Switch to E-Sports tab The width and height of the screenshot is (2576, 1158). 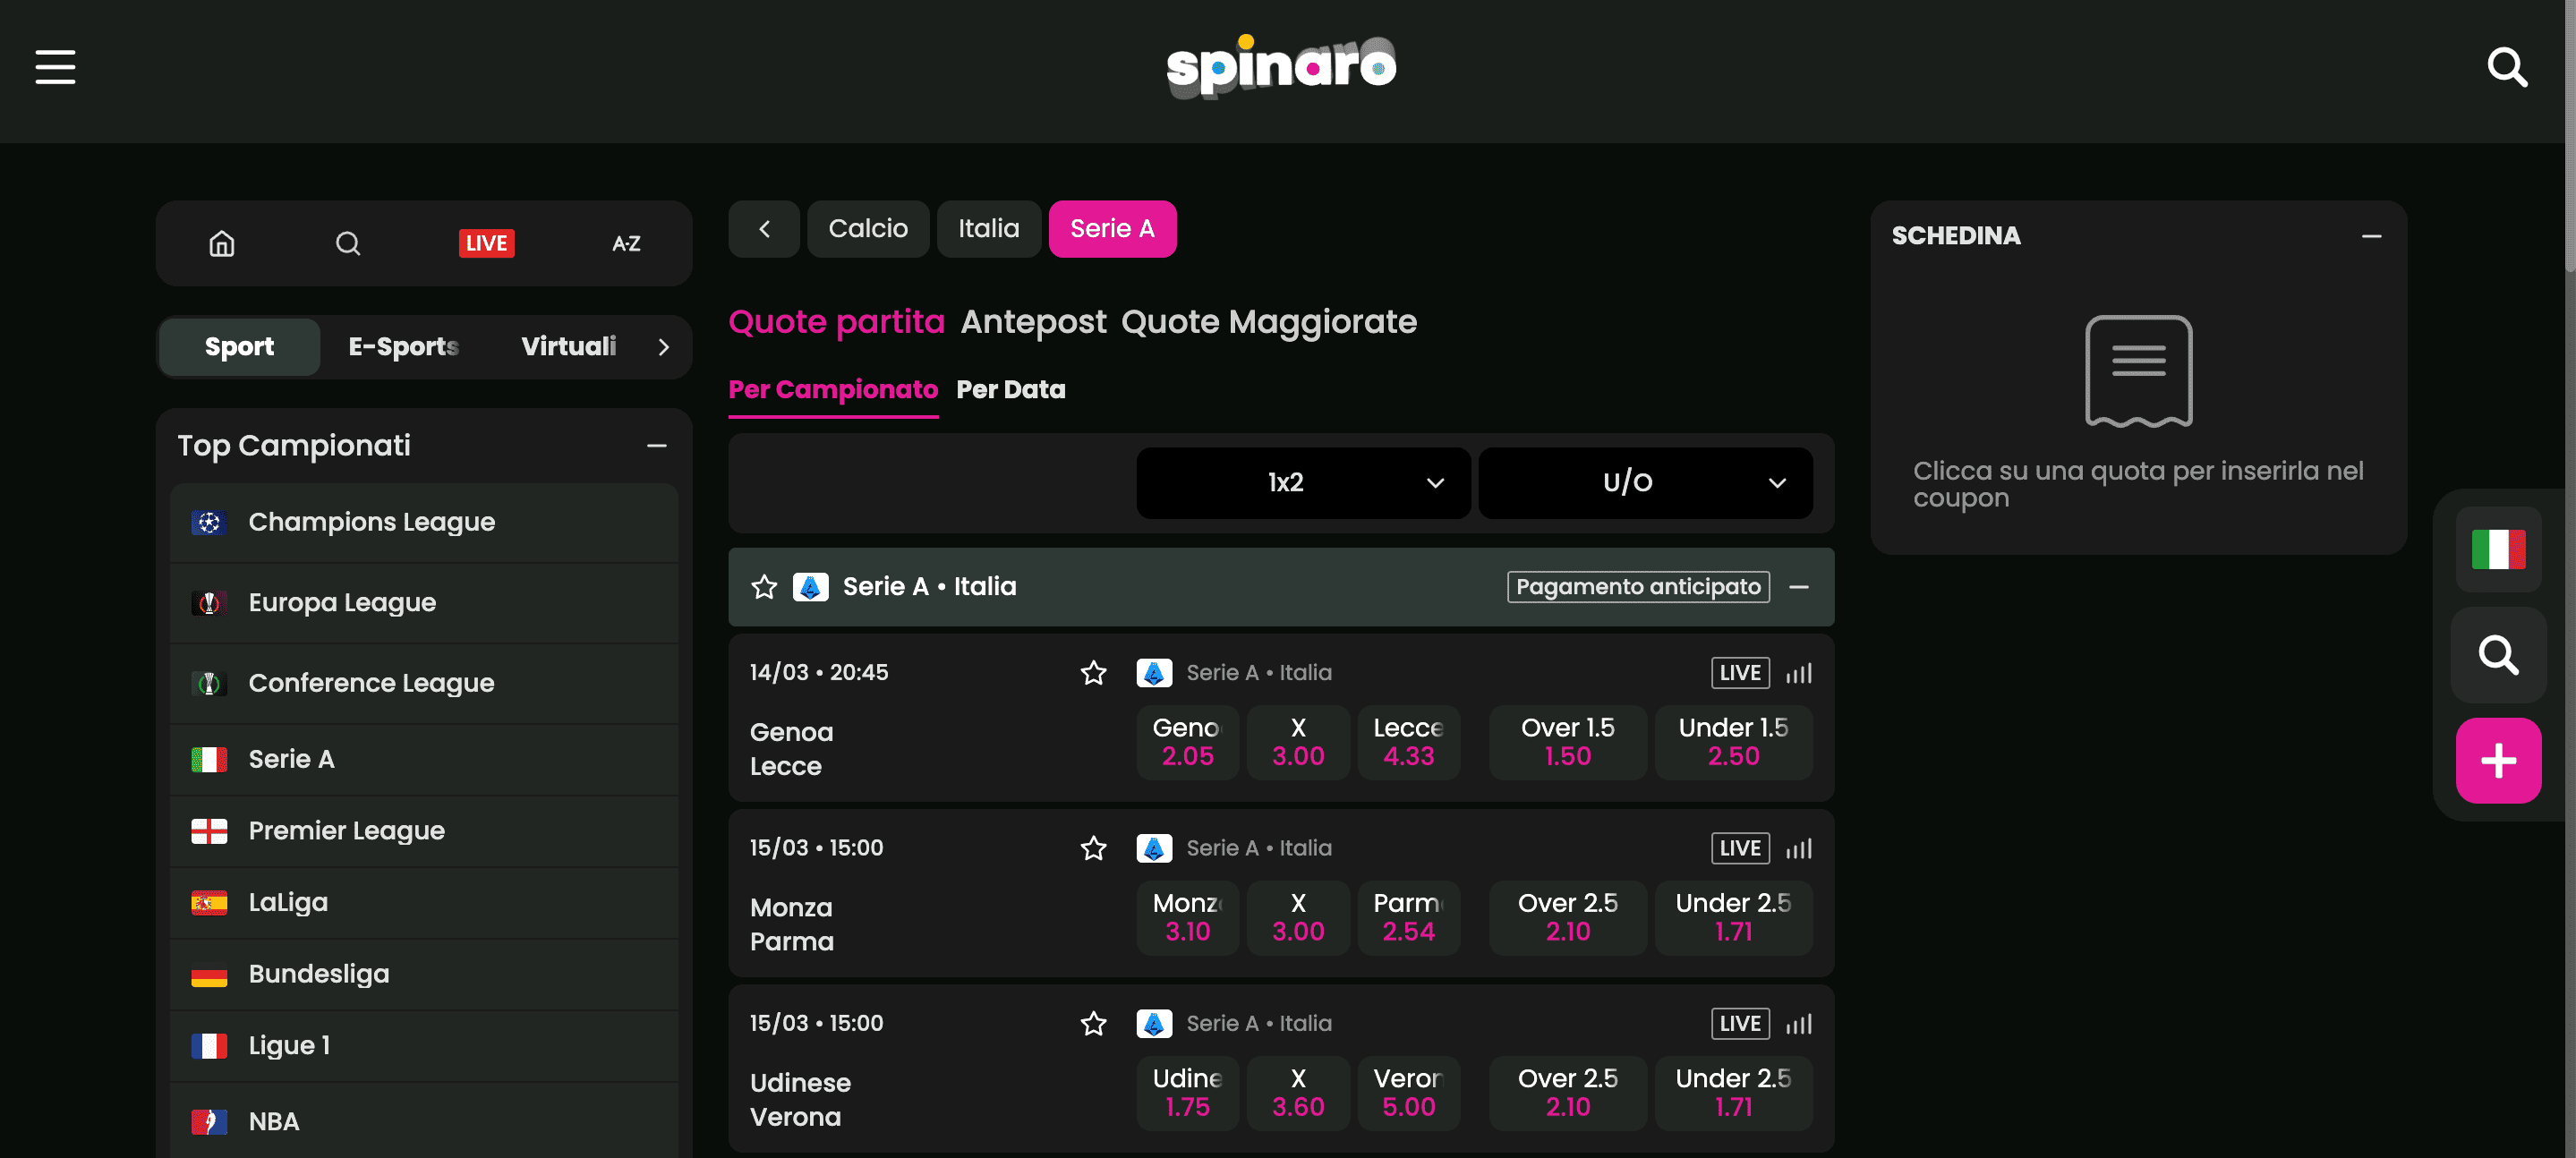tap(403, 347)
